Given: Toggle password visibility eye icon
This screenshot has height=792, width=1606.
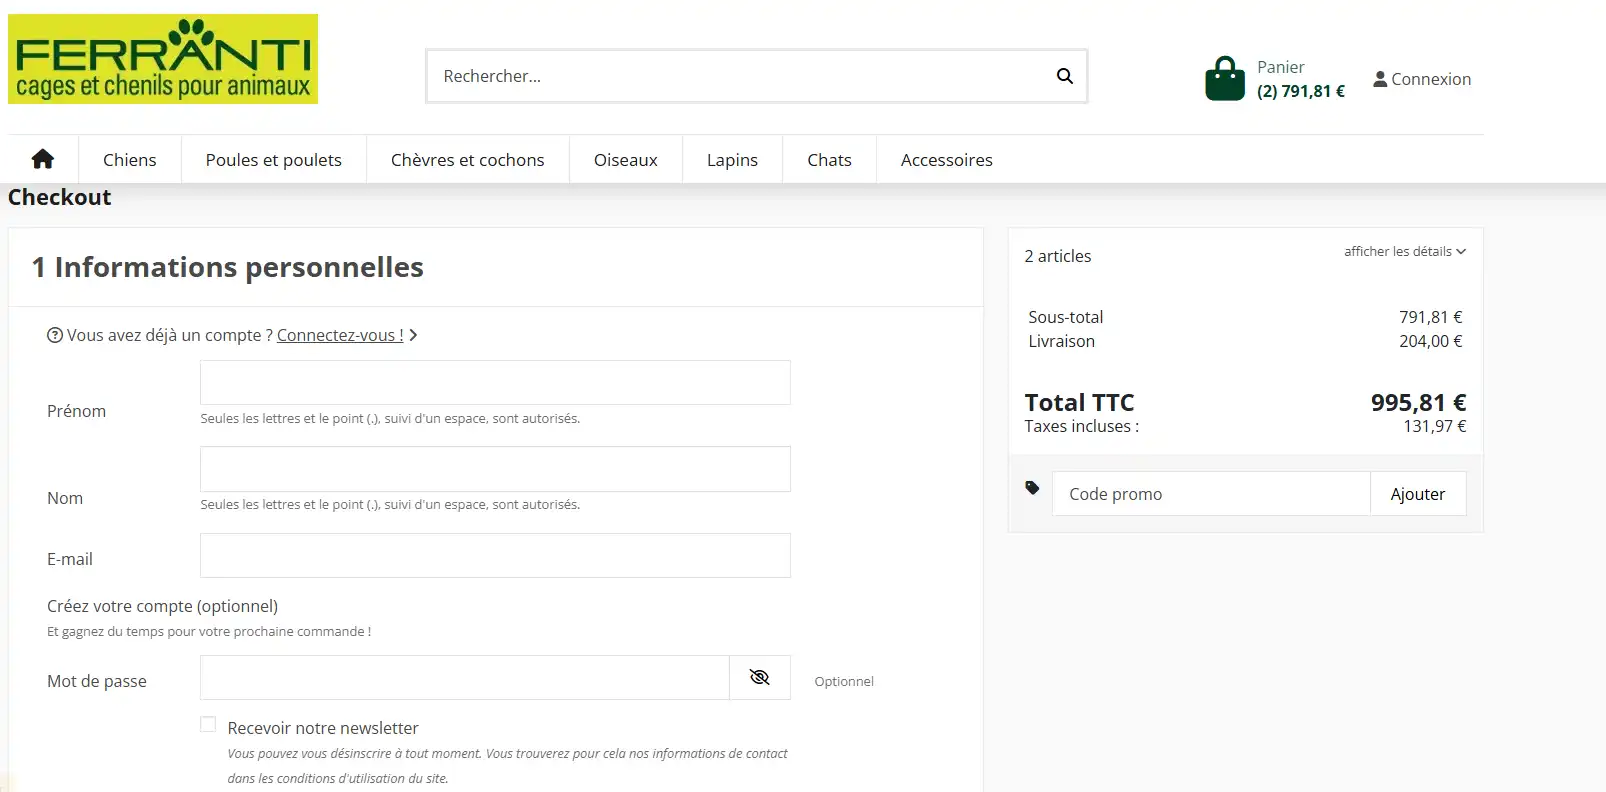Looking at the screenshot, I should pos(760,677).
